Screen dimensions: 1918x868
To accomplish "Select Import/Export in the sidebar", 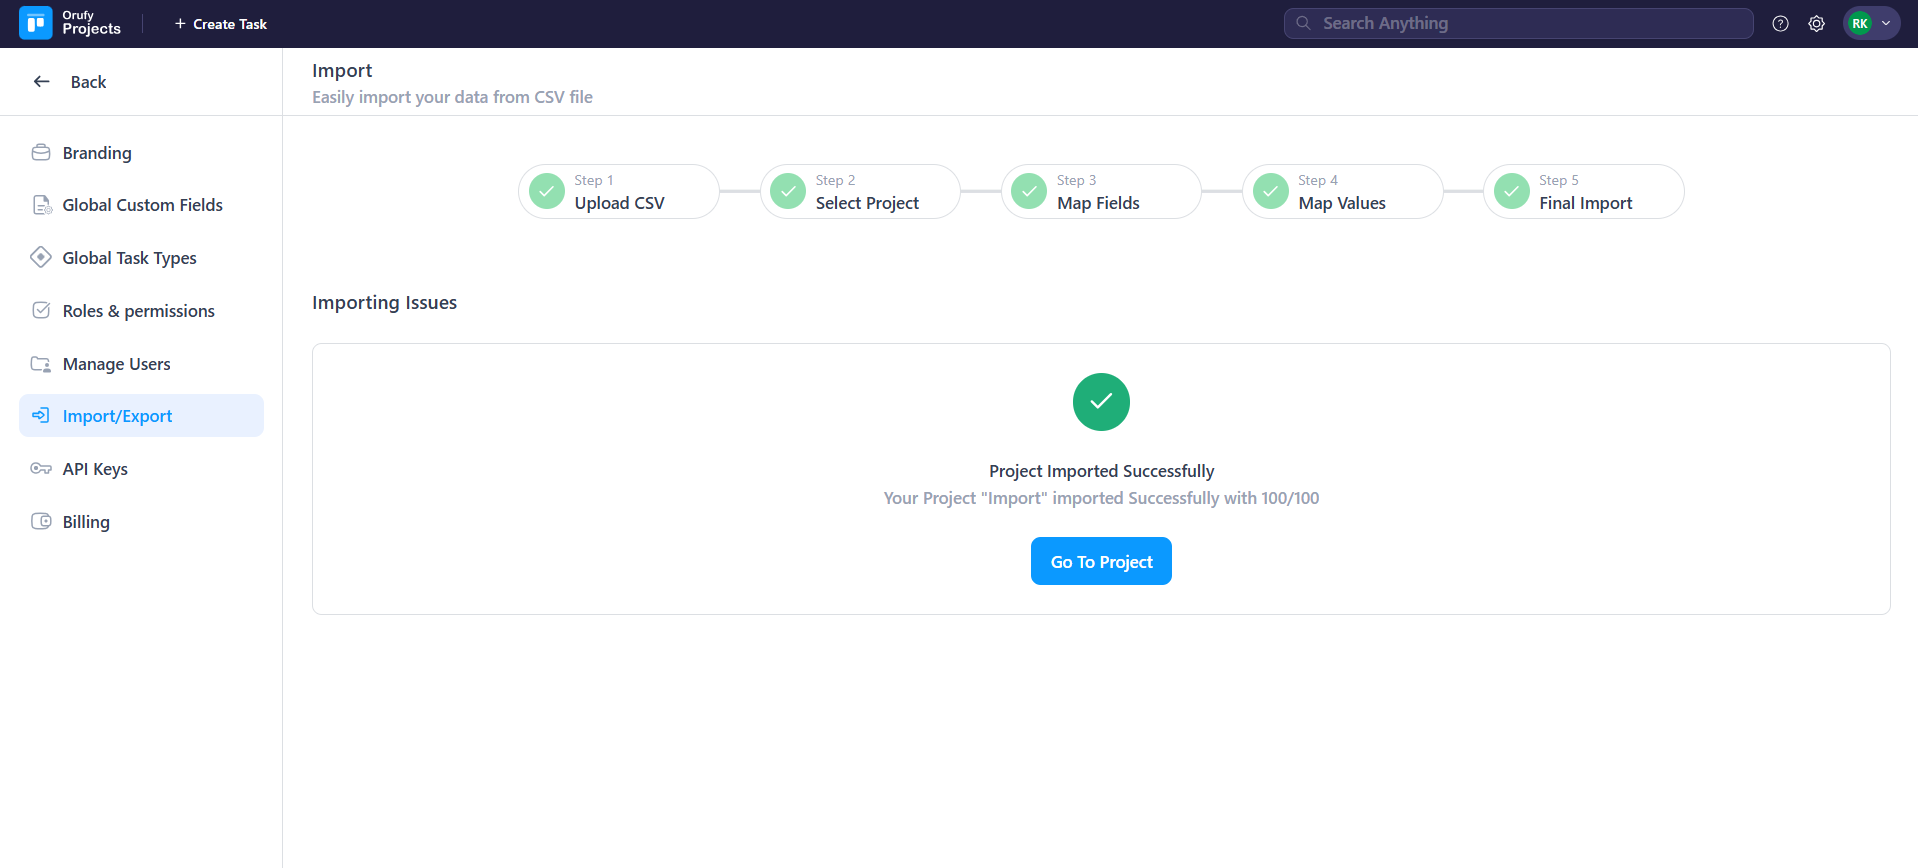I will [x=117, y=416].
